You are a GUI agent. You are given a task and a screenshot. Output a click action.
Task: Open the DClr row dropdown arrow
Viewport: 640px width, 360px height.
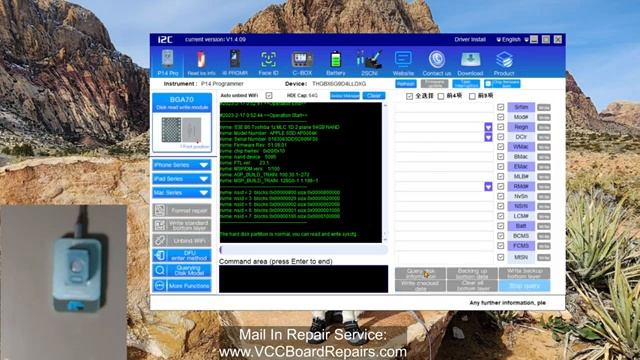tap(488, 137)
